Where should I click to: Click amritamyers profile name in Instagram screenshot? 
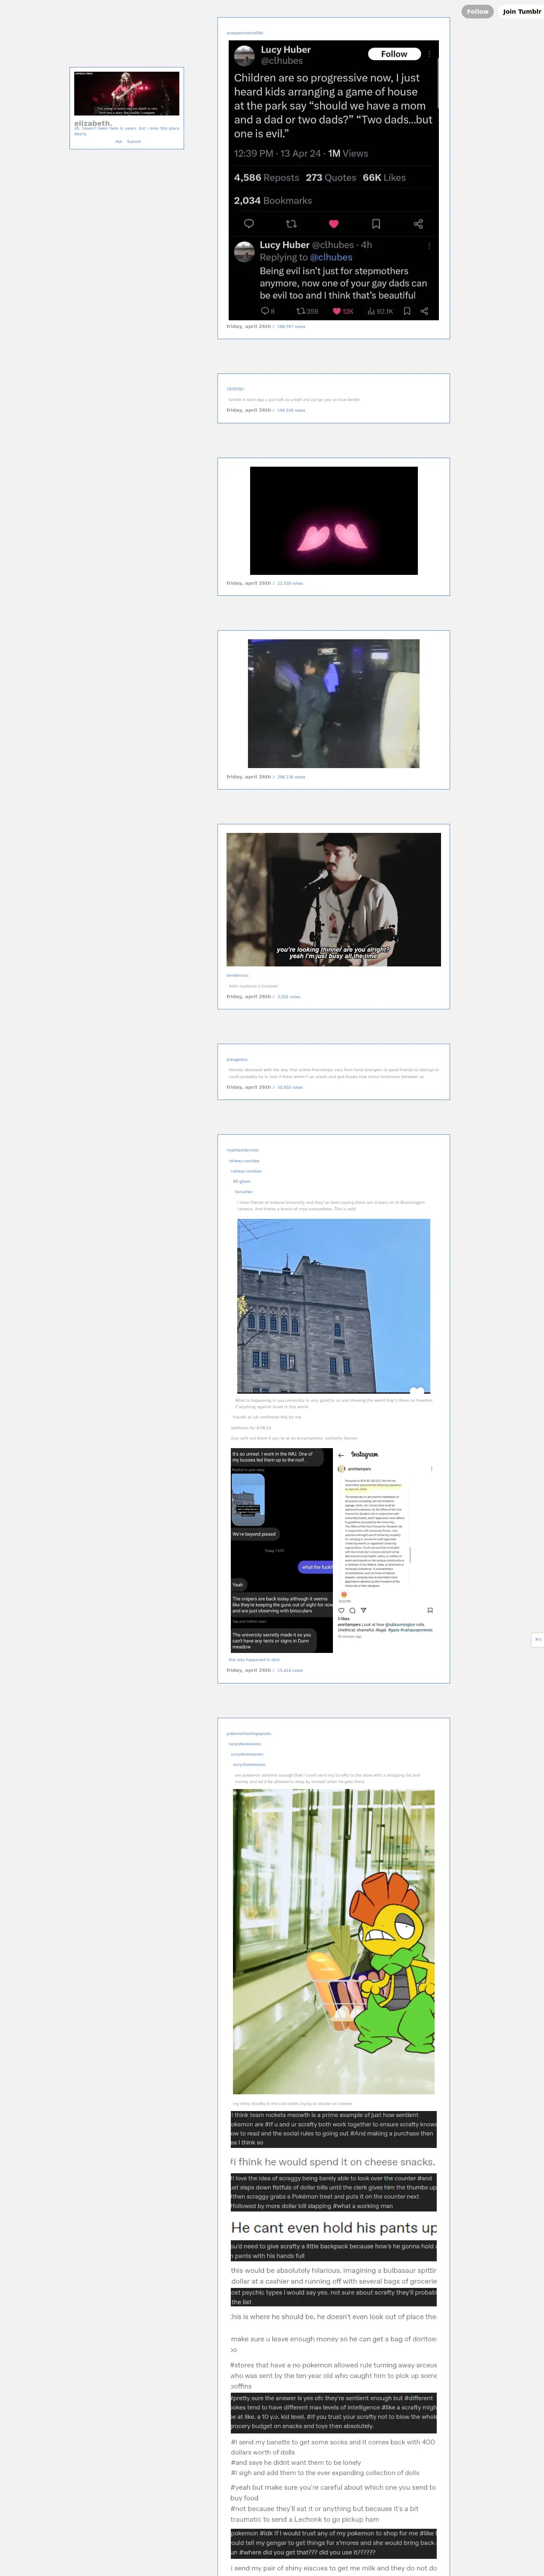pyautogui.click(x=359, y=1469)
